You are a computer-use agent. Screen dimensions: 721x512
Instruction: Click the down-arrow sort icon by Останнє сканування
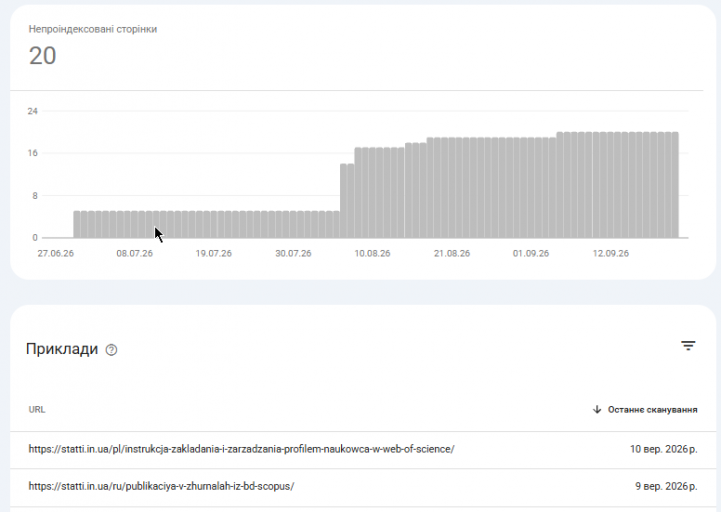(597, 409)
